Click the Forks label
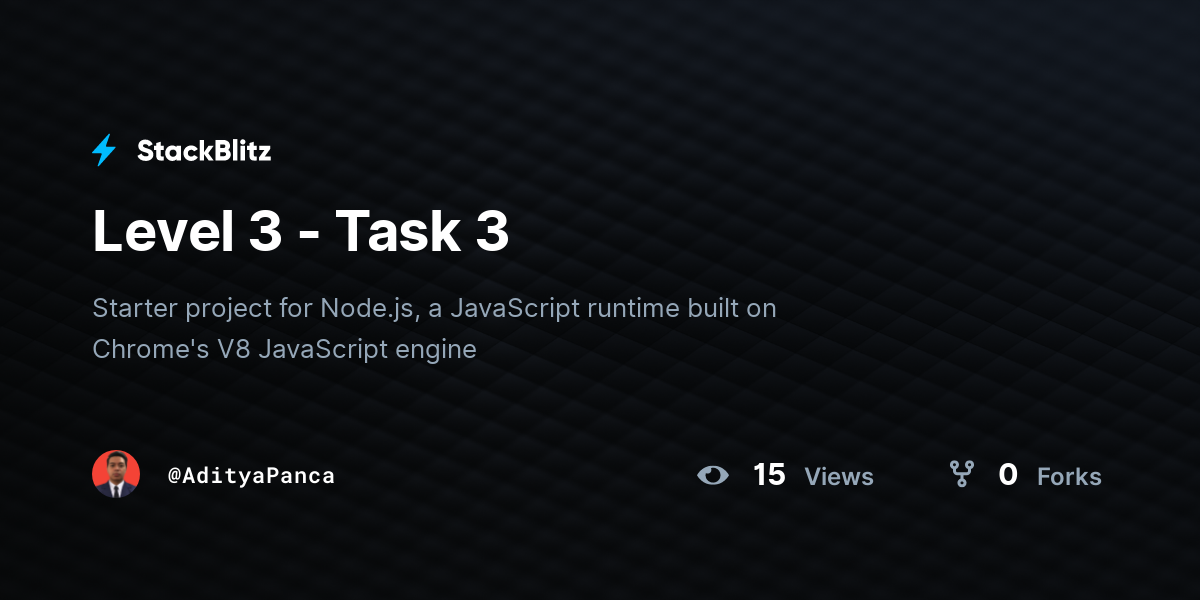Viewport: 1200px width, 600px height. point(1069,477)
